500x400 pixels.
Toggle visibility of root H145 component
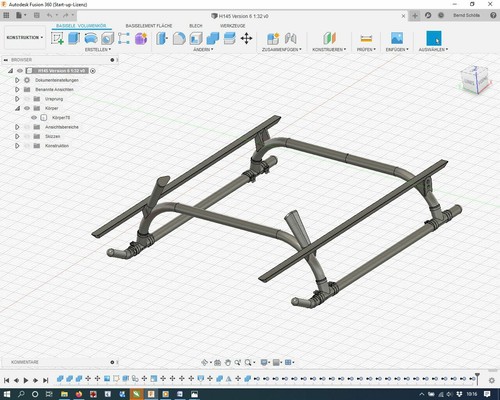[20, 71]
